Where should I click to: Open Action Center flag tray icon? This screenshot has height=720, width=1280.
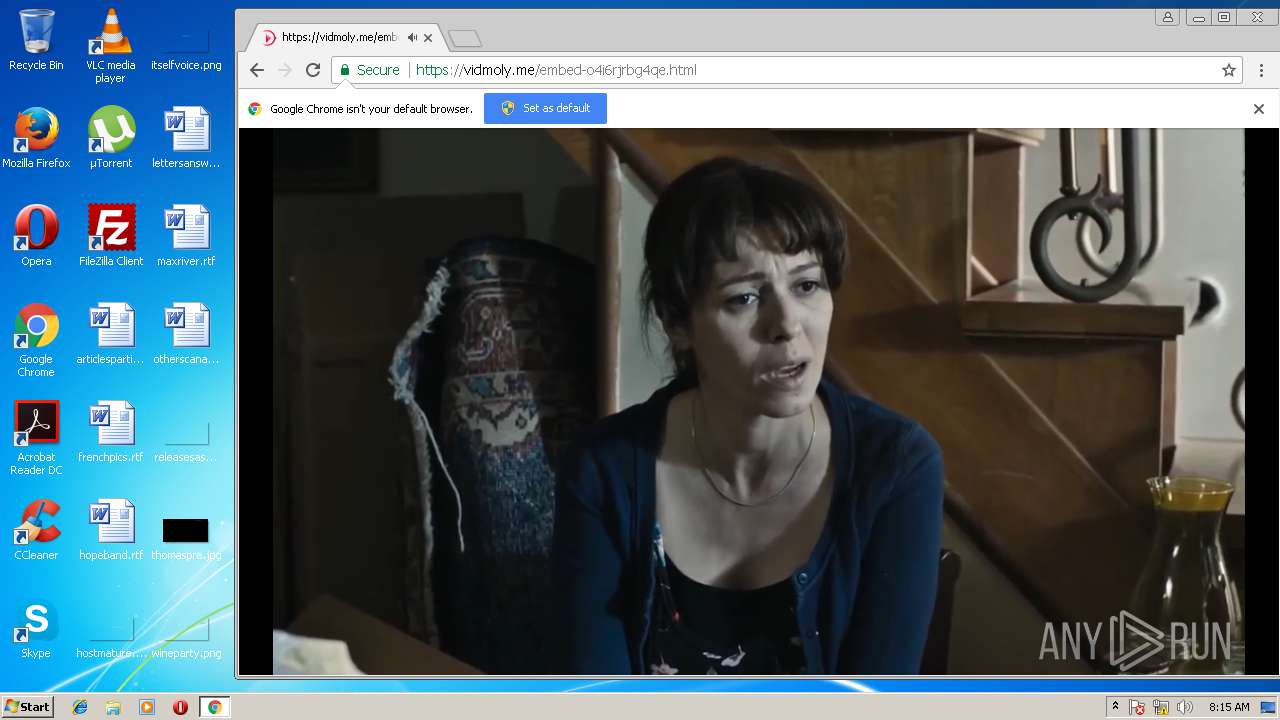[1137, 707]
